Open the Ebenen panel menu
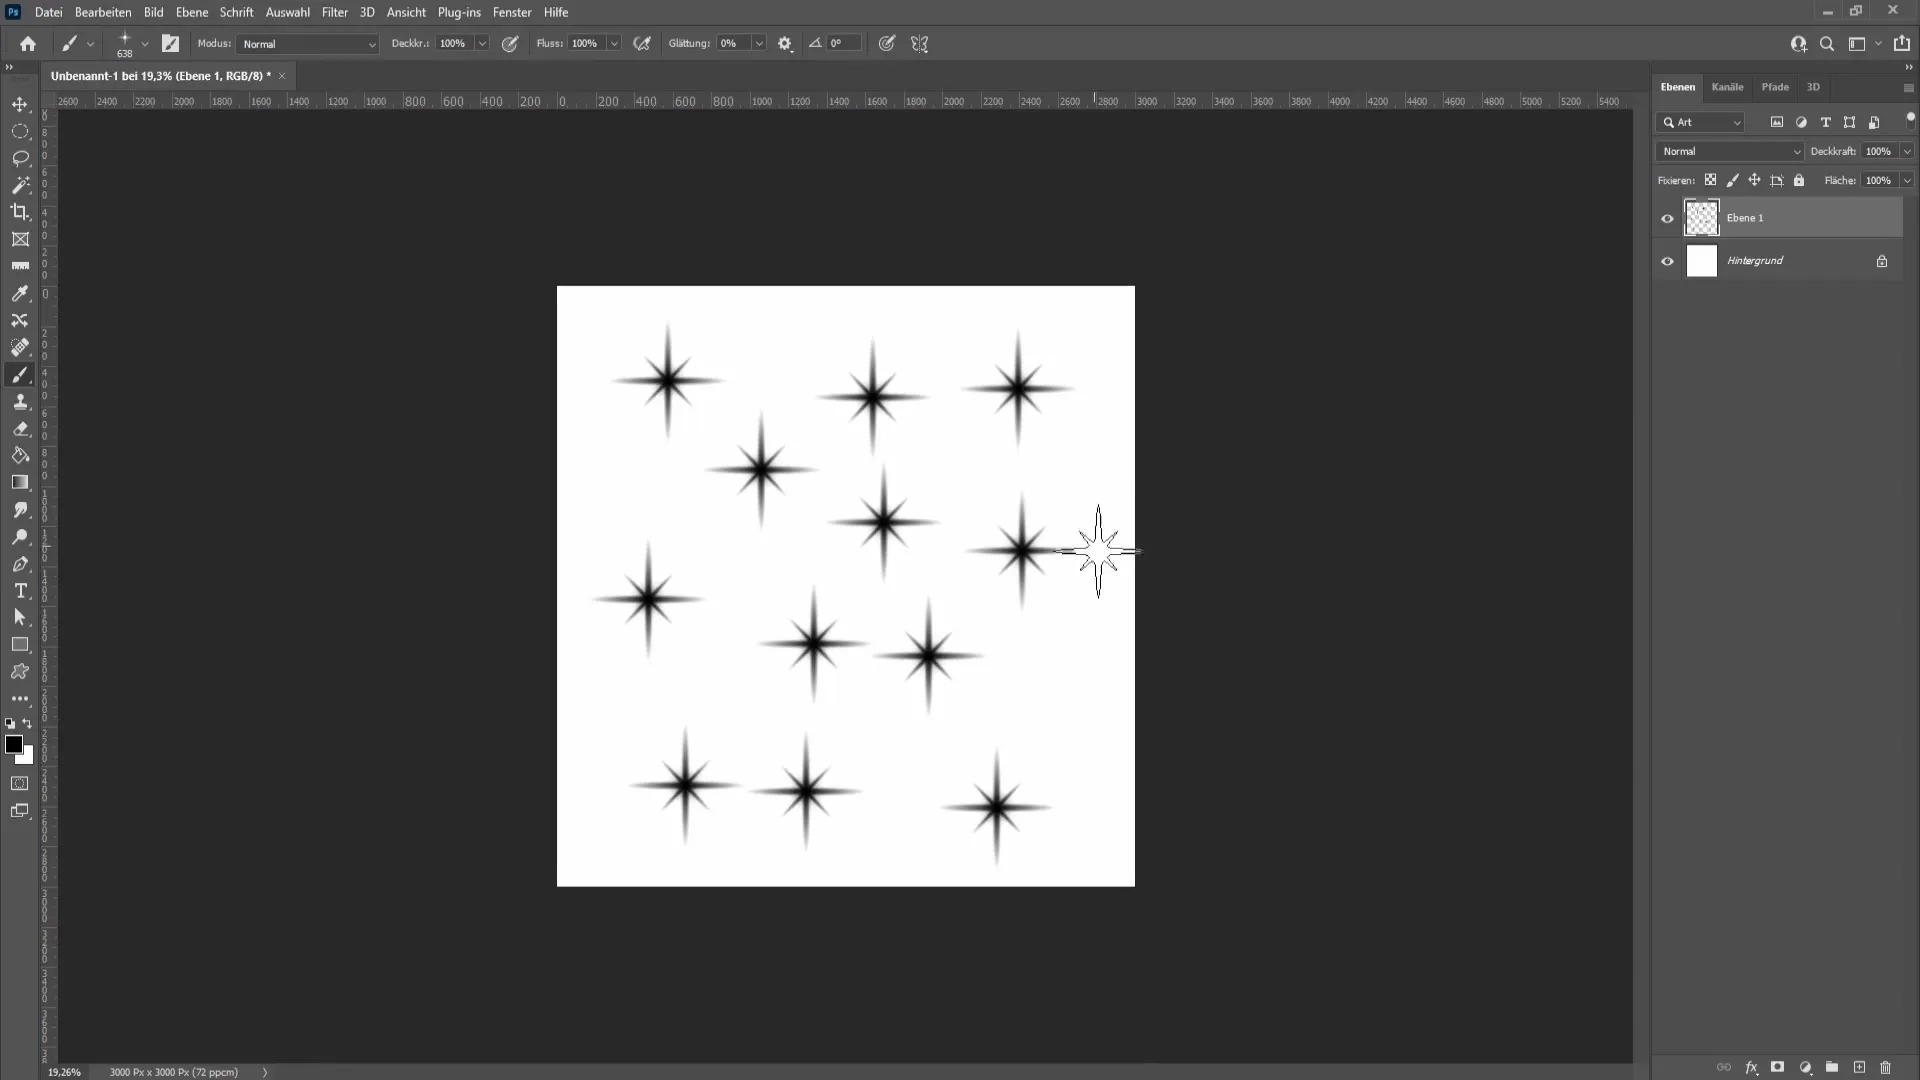 [x=1908, y=87]
